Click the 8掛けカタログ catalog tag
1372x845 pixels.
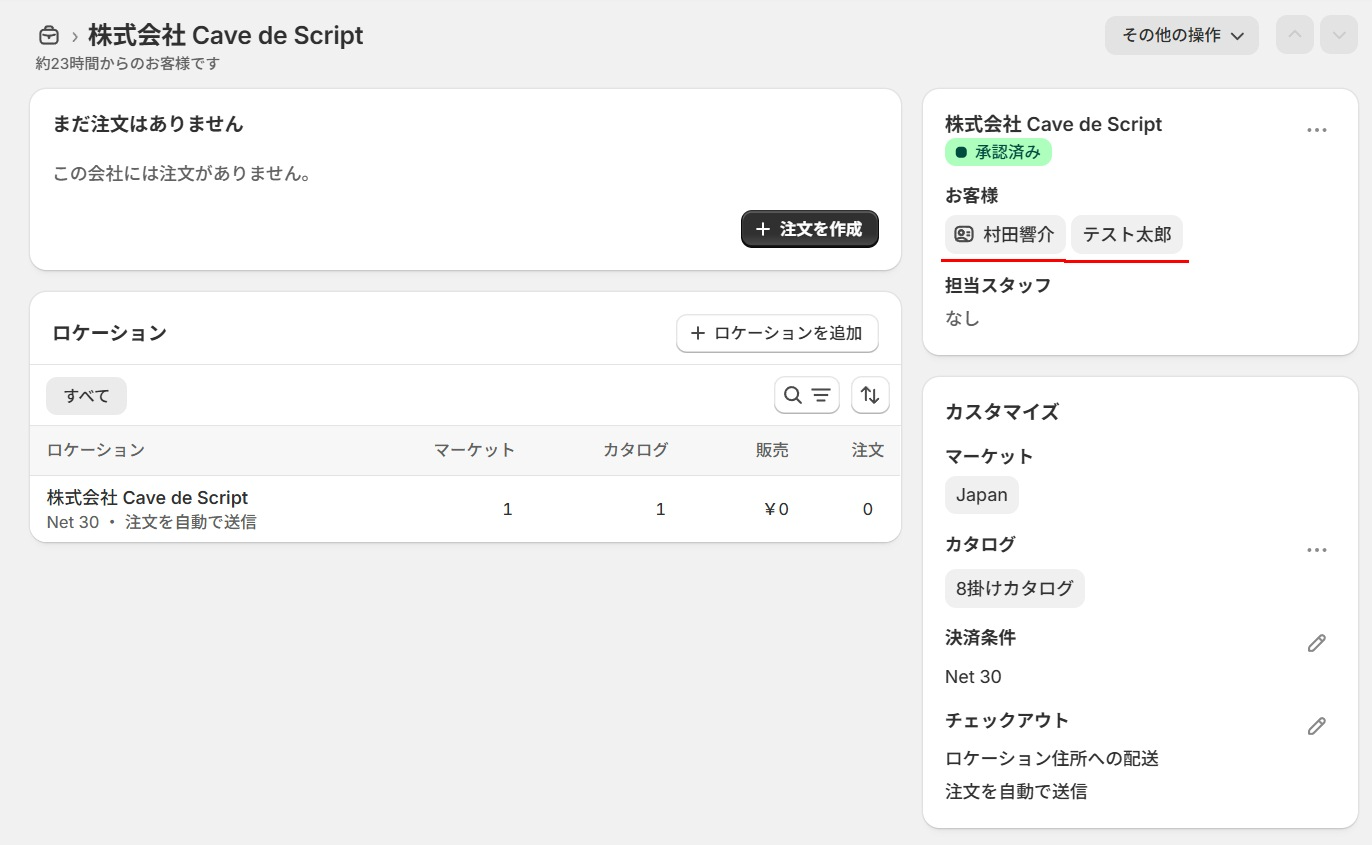coord(1014,588)
